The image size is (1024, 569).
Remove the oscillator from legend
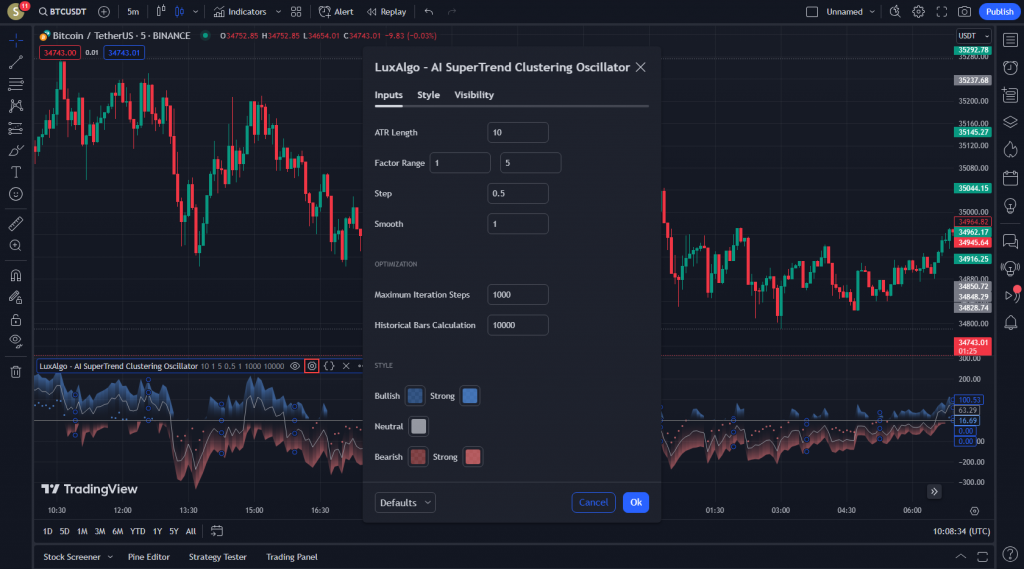click(346, 366)
